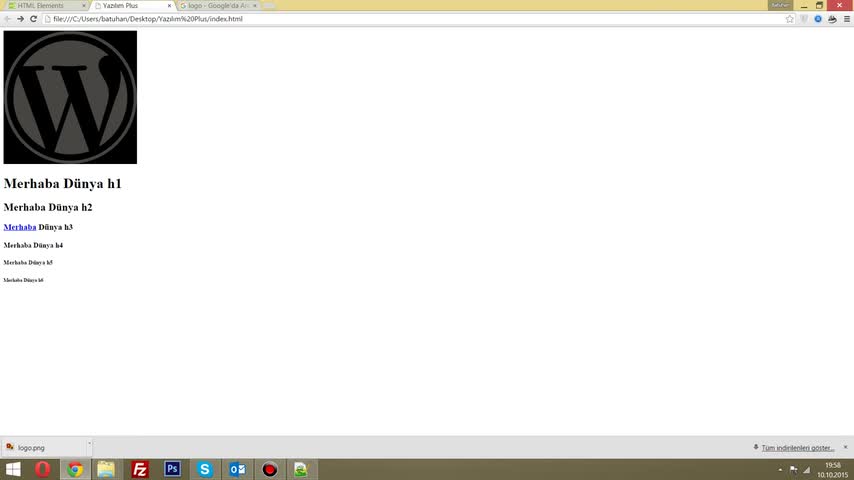Click the Merhaba Dünya h6 heading text
Viewport: 854px width, 480px height.
pyautogui.click(x=23, y=280)
